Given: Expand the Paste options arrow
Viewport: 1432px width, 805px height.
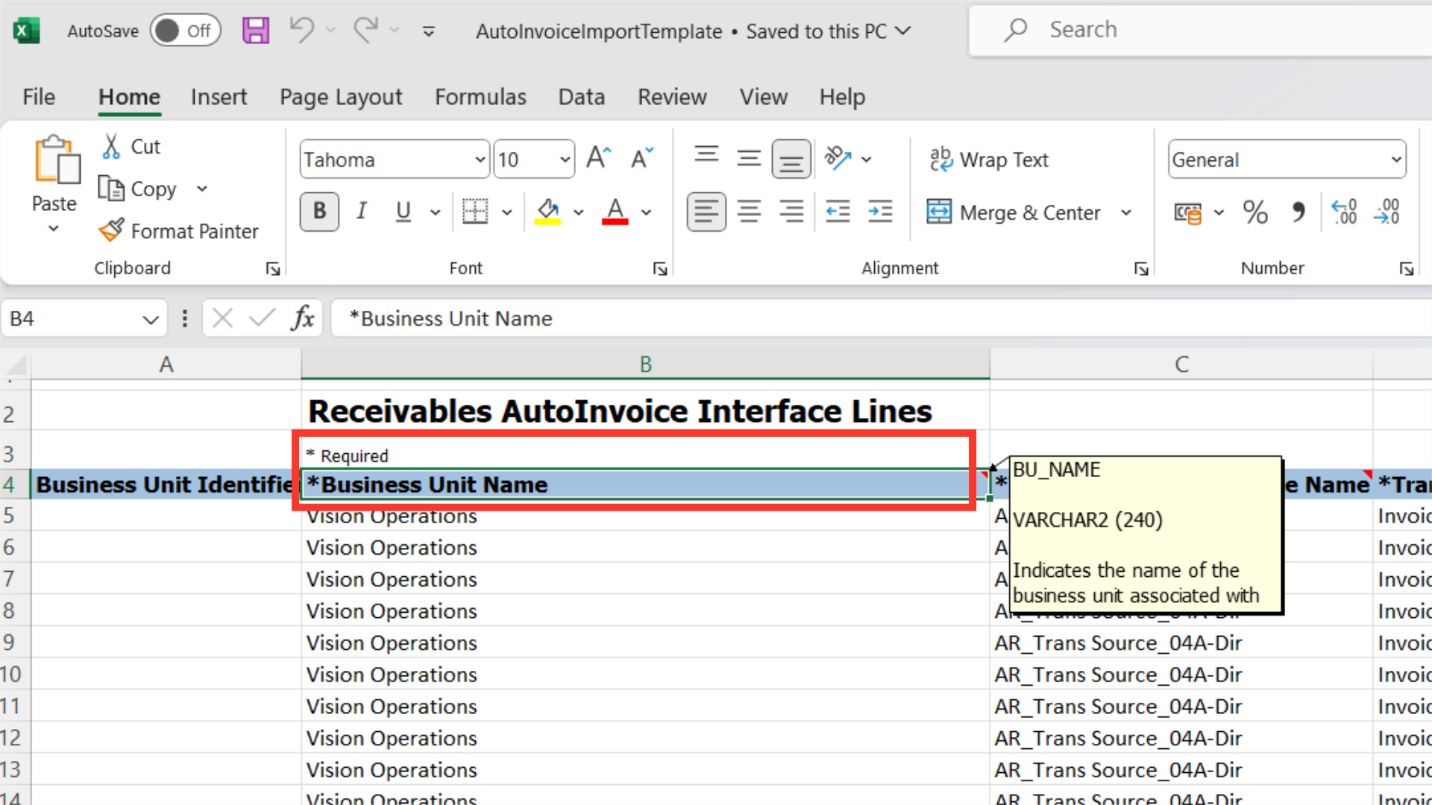Looking at the screenshot, I should (x=54, y=229).
